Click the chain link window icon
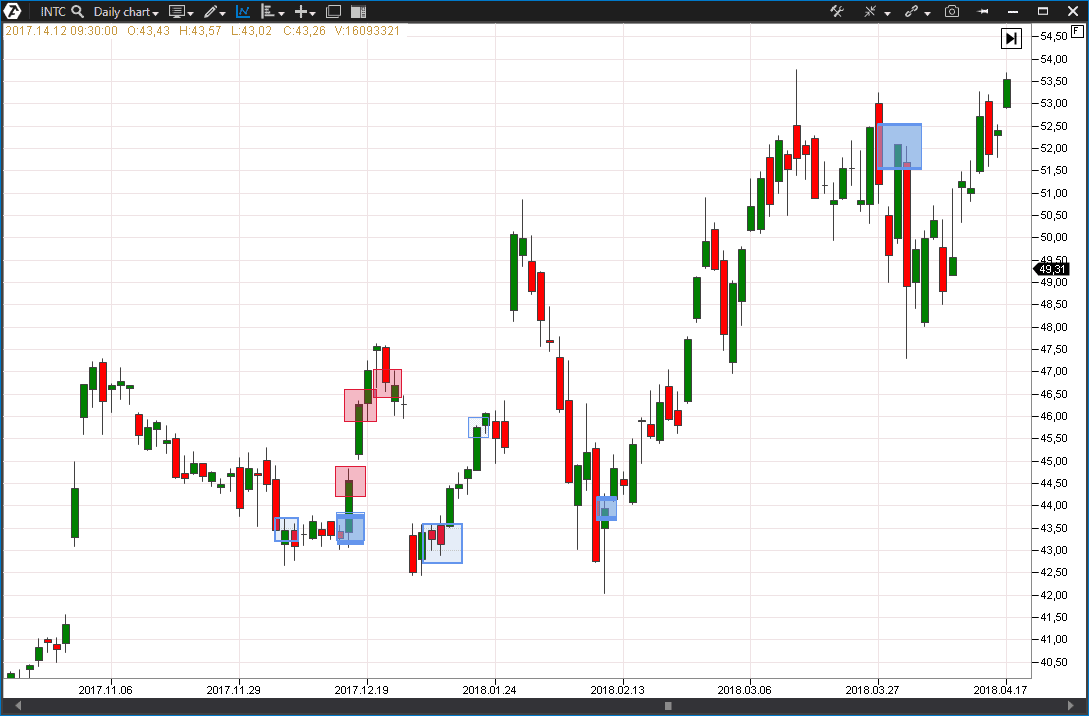1089x716 pixels. pyautogui.click(x=914, y=12)
